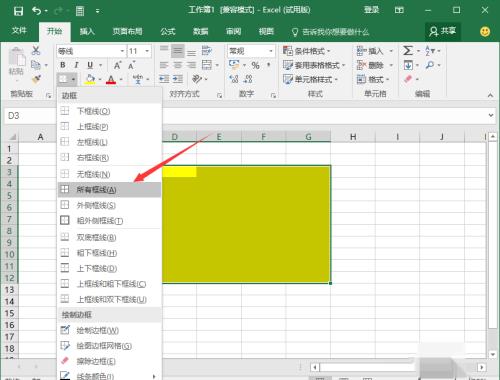The height and width of the screenshot is (380, 500).
Task: Switch to the 插入 ribbon tab
Action: [87, 32]
